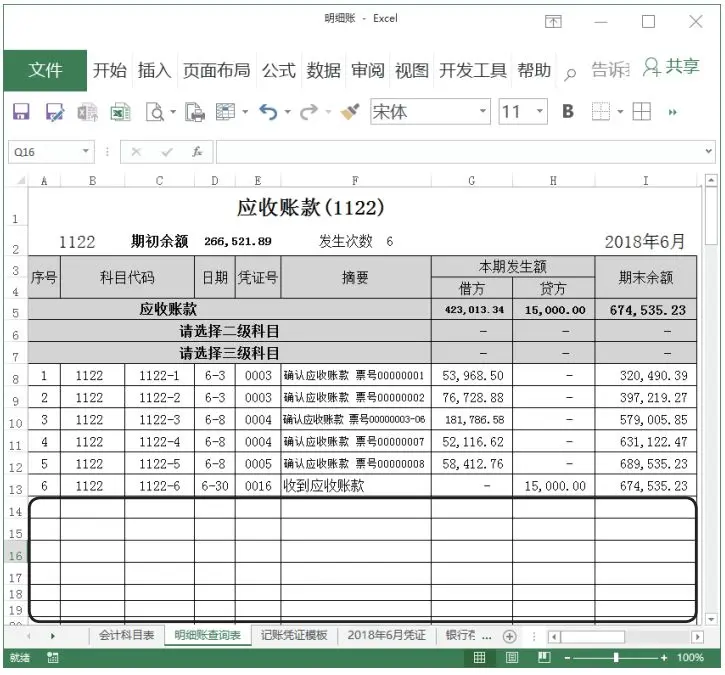The image size is (725, 675).
Task: Open the Name Box dropdown arrow
Action: 86,151
